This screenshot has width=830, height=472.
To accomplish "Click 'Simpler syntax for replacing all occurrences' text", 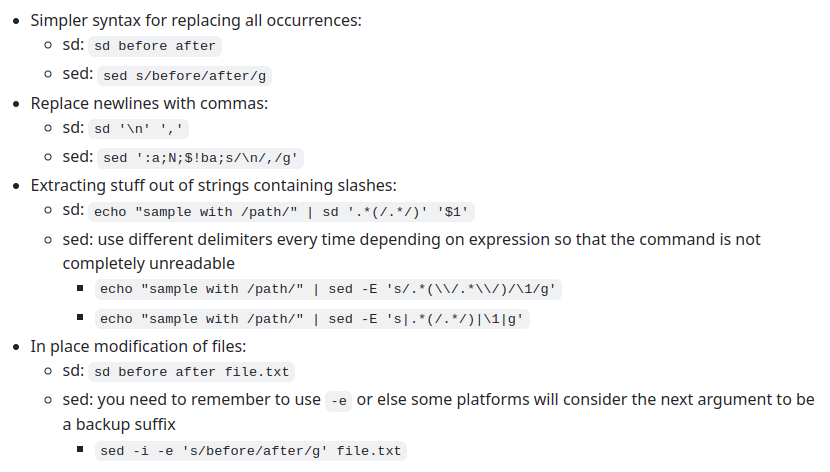I will 196,20.
